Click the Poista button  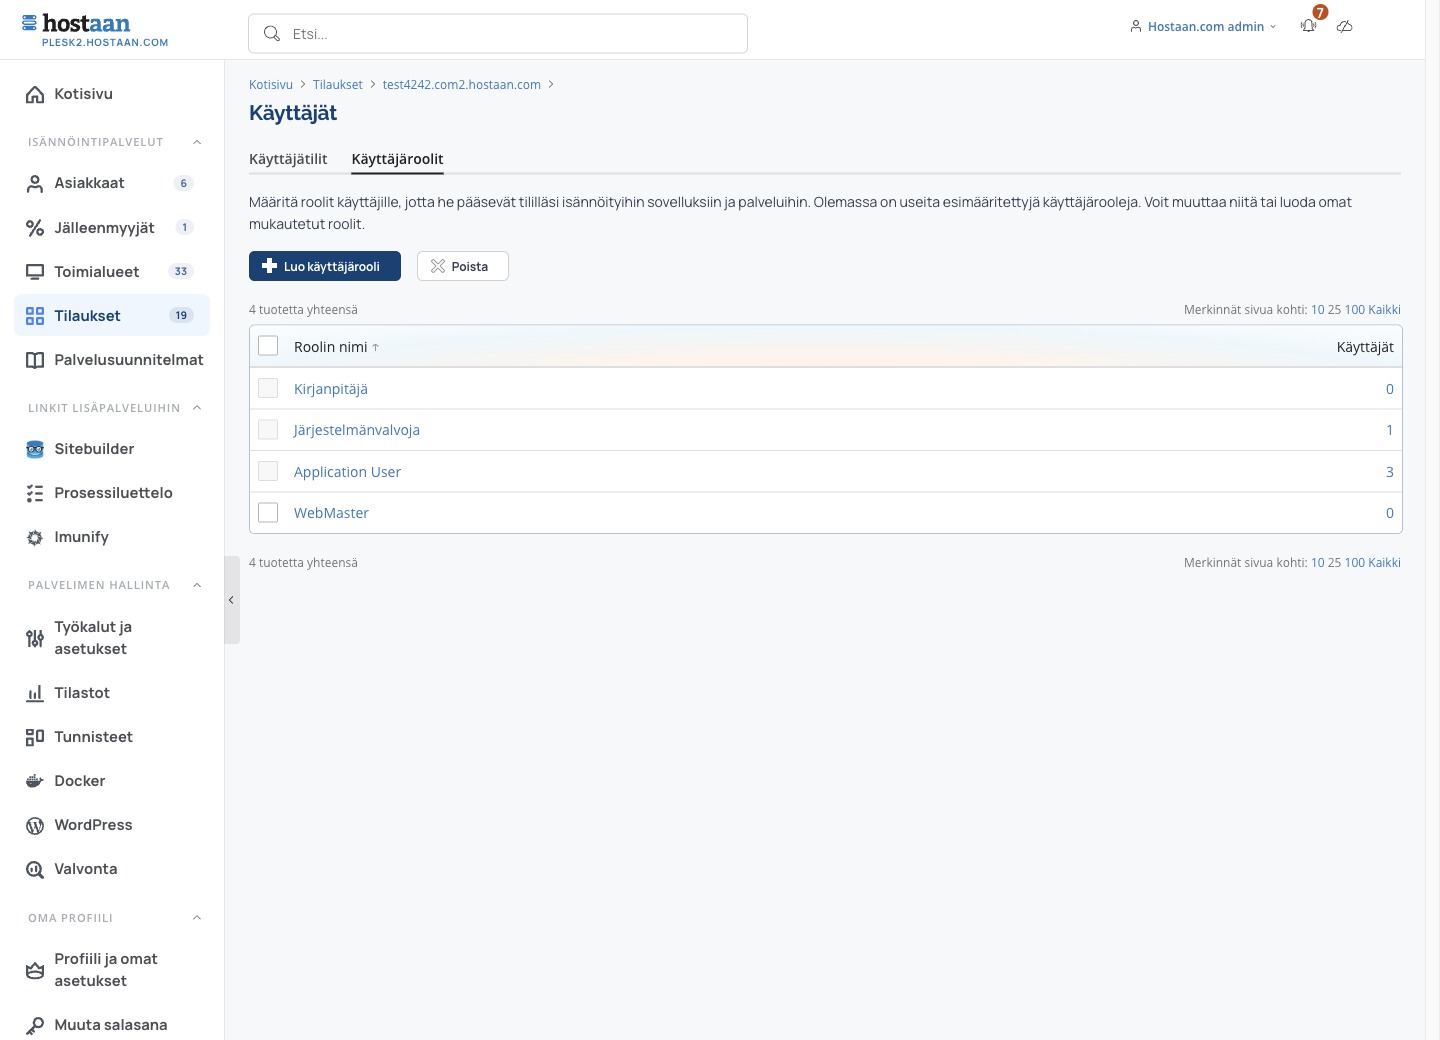pyautogui.click(x=463, y=266)
